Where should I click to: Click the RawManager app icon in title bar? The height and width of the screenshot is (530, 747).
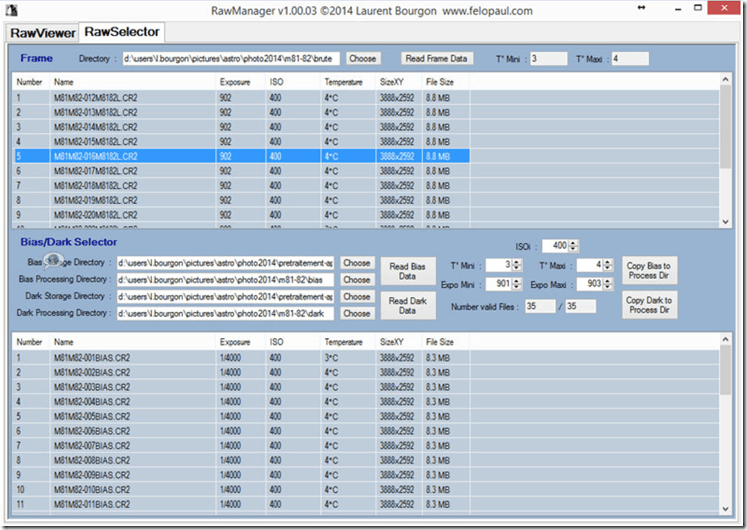(11, 10)
